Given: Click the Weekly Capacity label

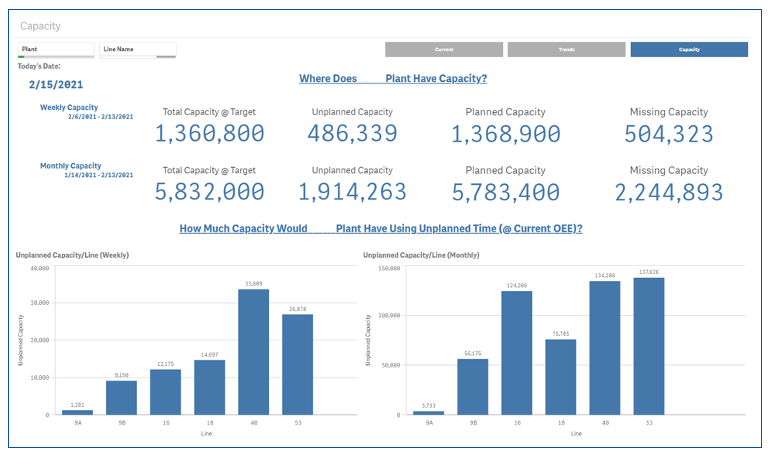Looking at the screenshot, I should (69, 107).
